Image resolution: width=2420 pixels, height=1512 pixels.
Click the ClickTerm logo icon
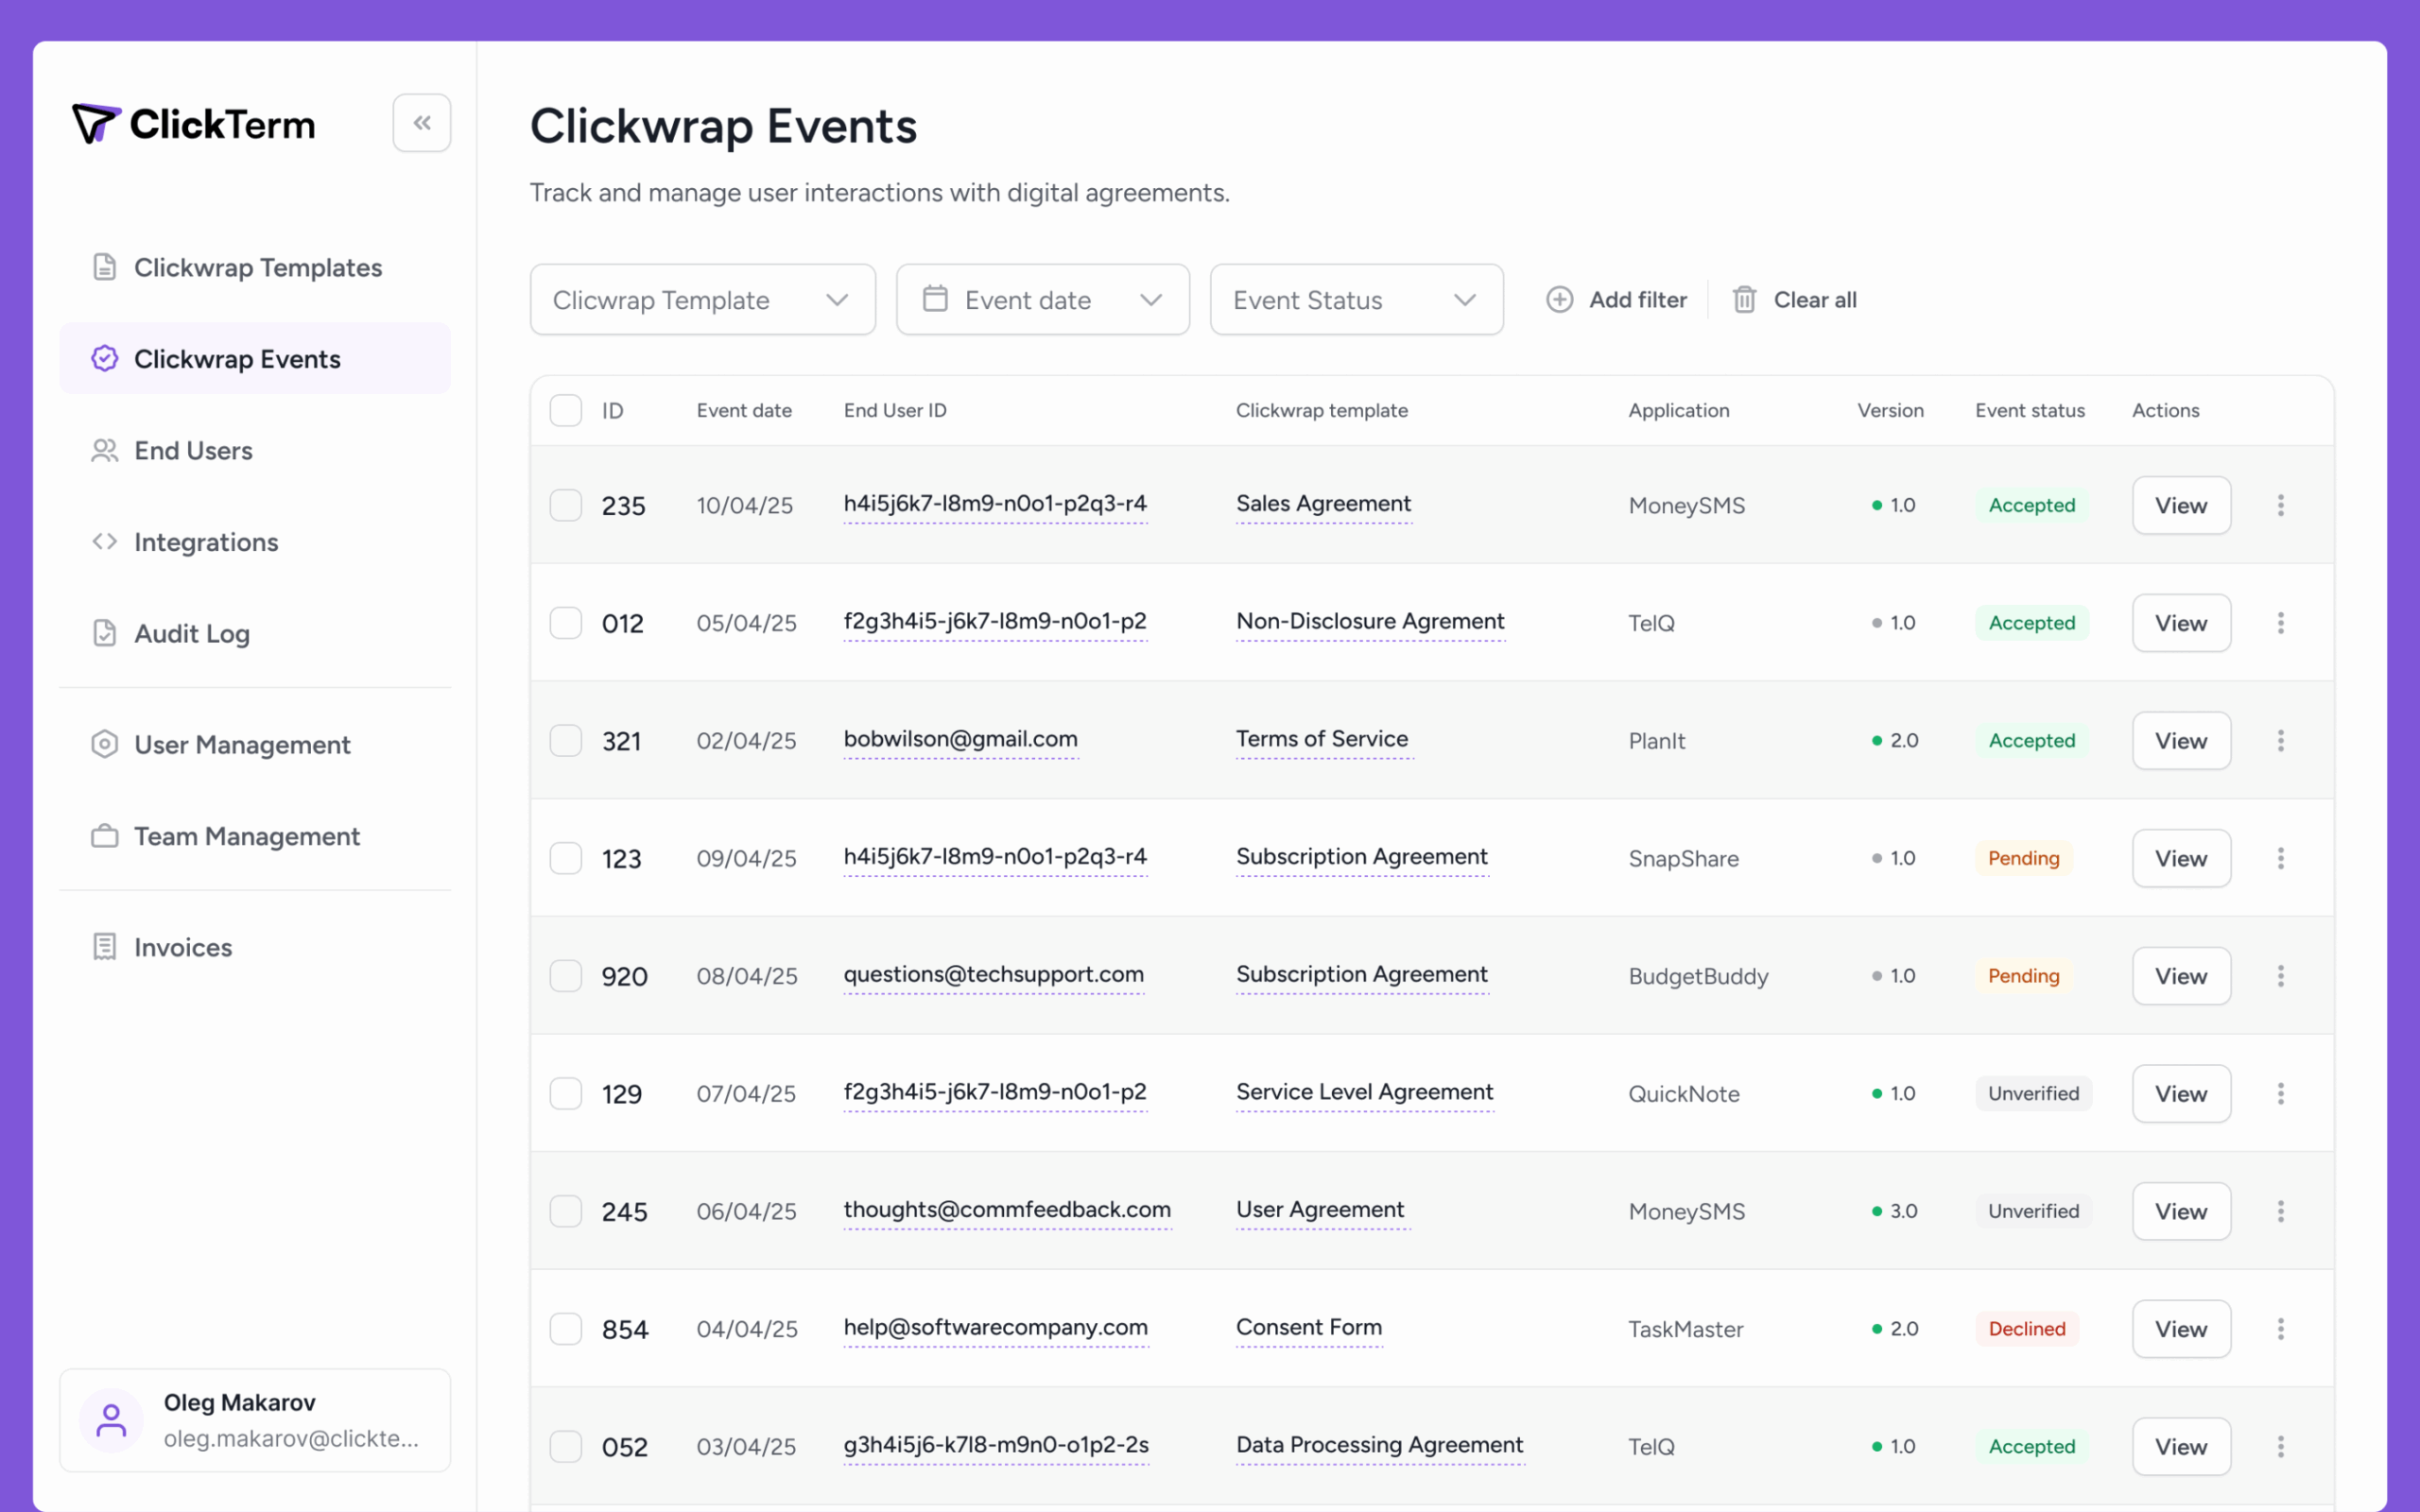click(x=96, y=124)
